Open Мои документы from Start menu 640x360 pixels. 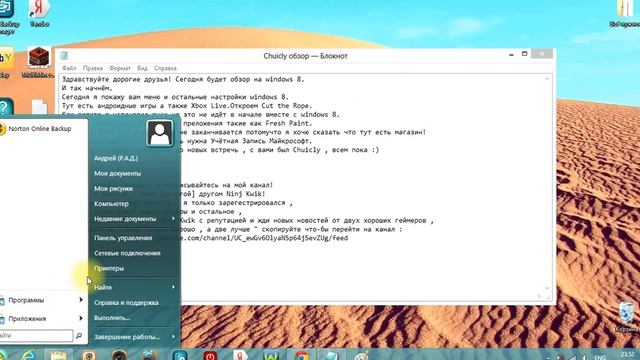118,173
